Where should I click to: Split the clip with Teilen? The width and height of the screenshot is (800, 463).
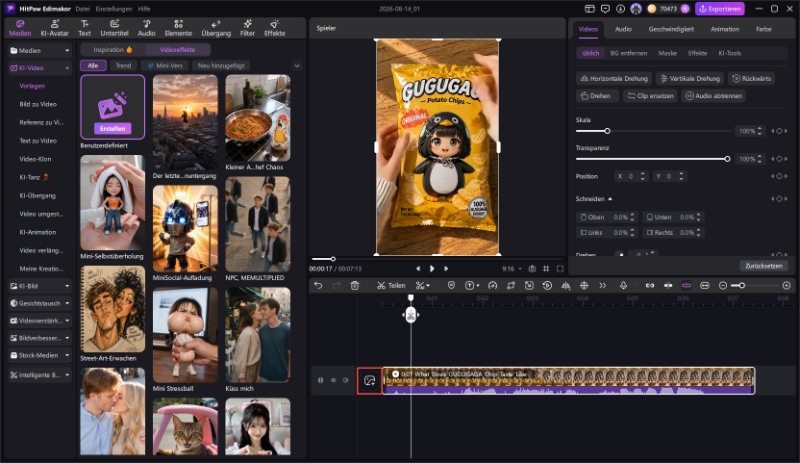tap(391, 285)
